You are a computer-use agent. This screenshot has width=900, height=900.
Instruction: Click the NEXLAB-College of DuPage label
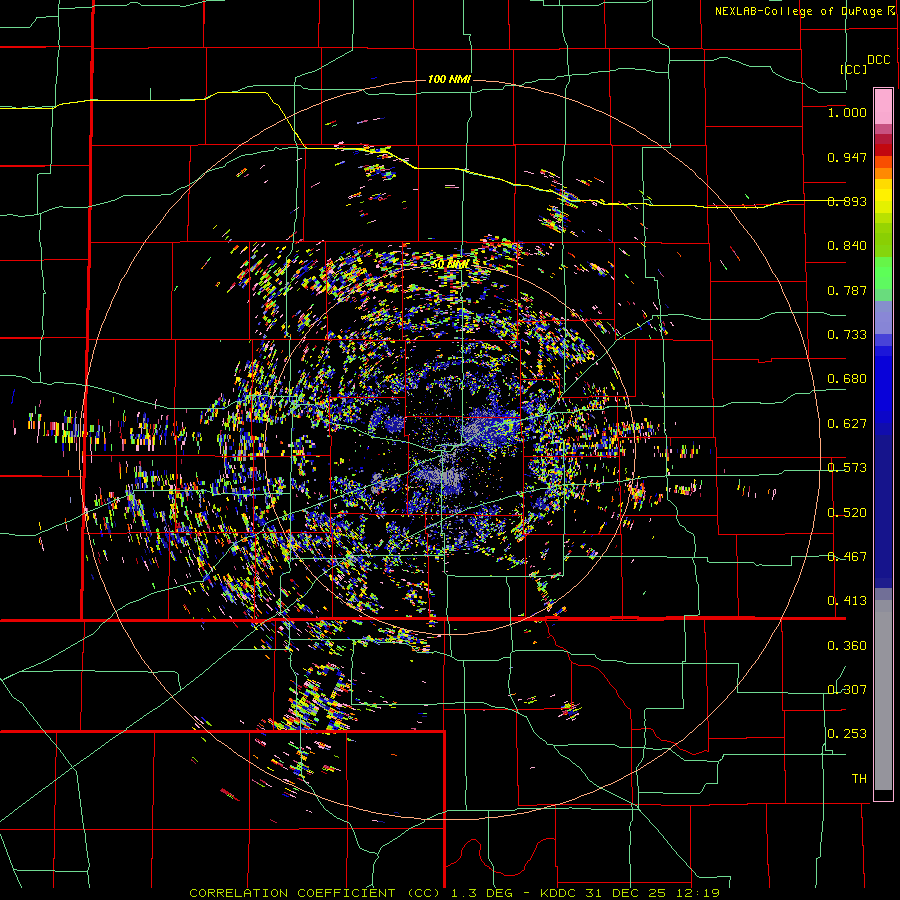coord(800,11)
